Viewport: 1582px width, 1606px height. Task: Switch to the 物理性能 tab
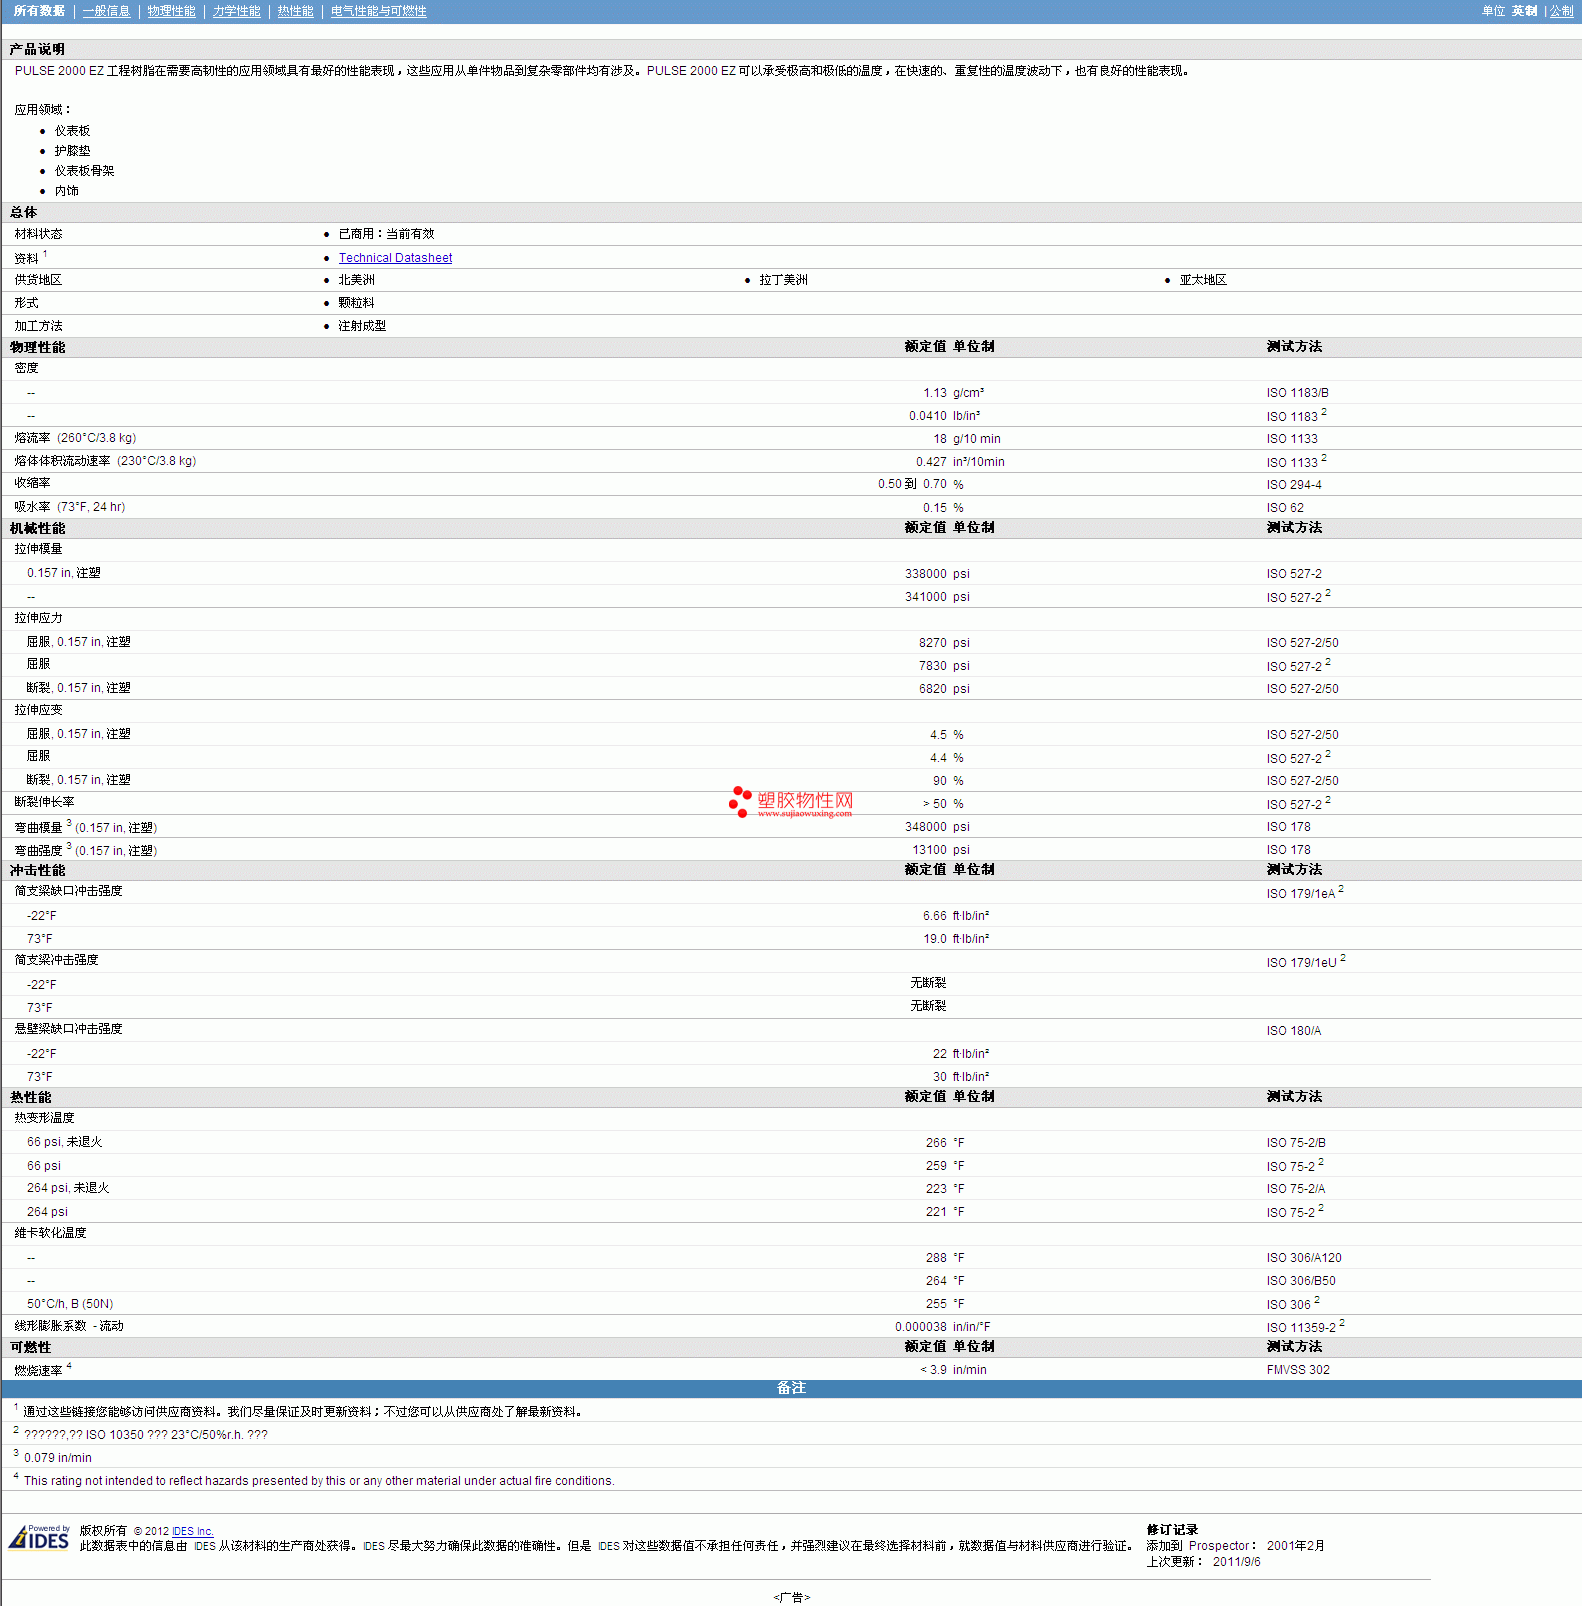click(x=171, y=11)
